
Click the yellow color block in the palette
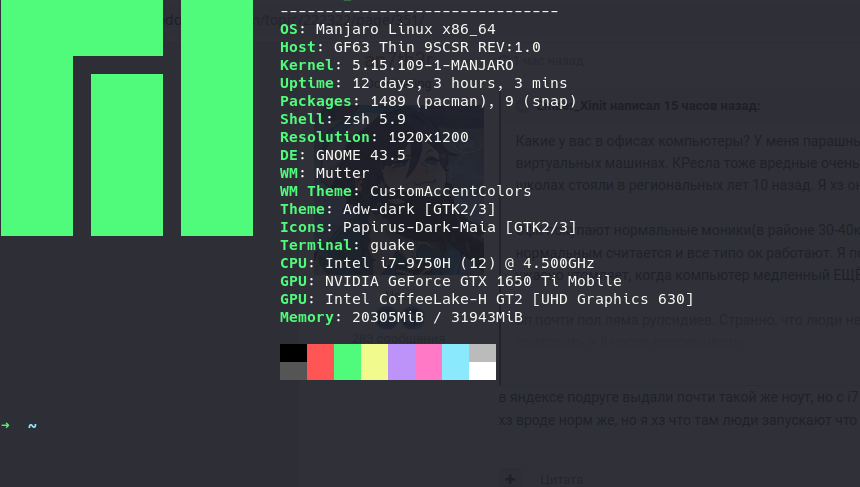375,362
